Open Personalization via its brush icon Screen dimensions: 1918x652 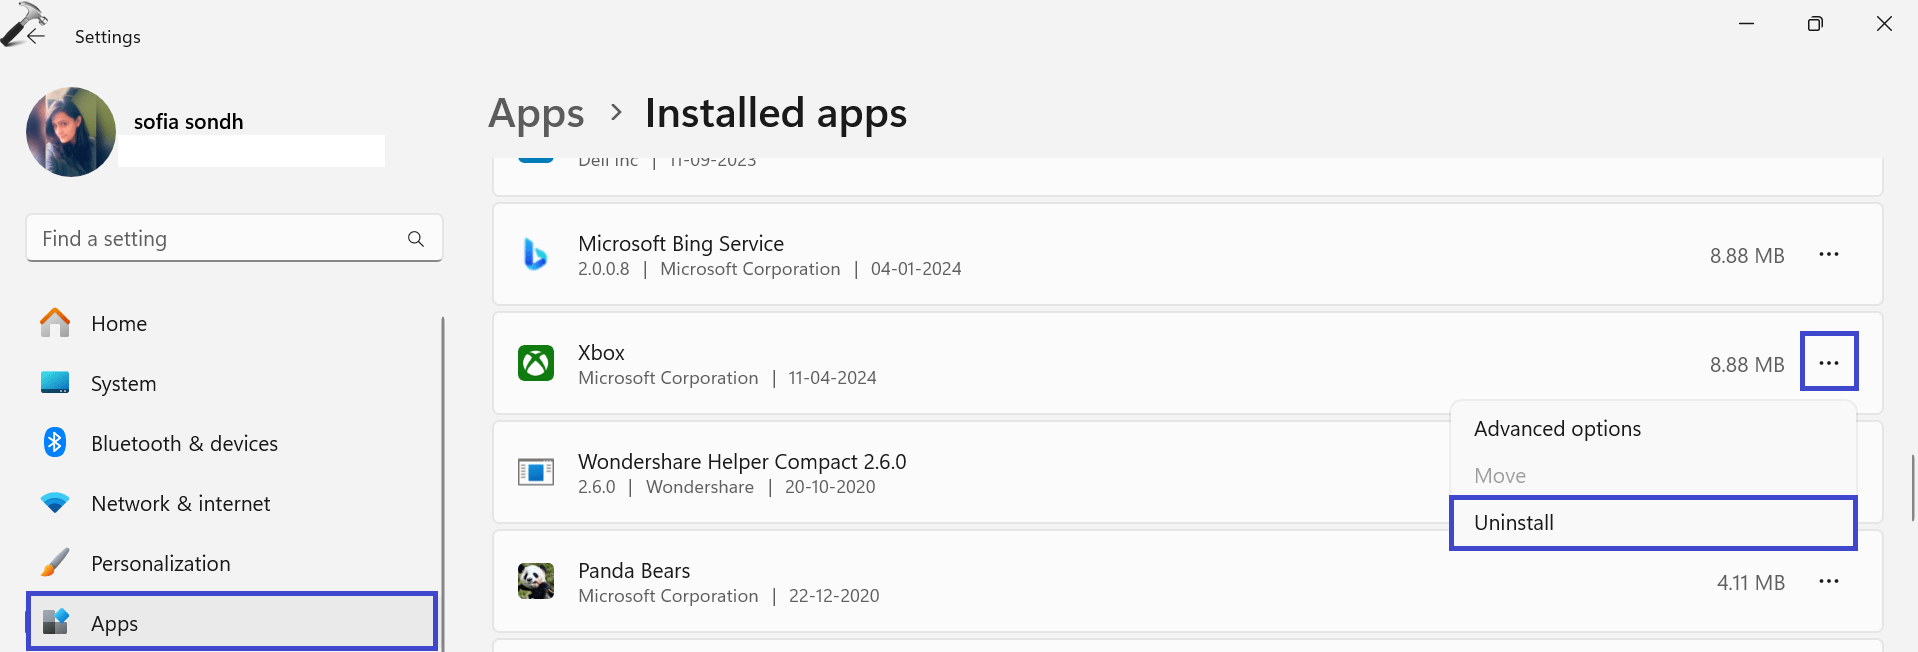coord(54,562)
